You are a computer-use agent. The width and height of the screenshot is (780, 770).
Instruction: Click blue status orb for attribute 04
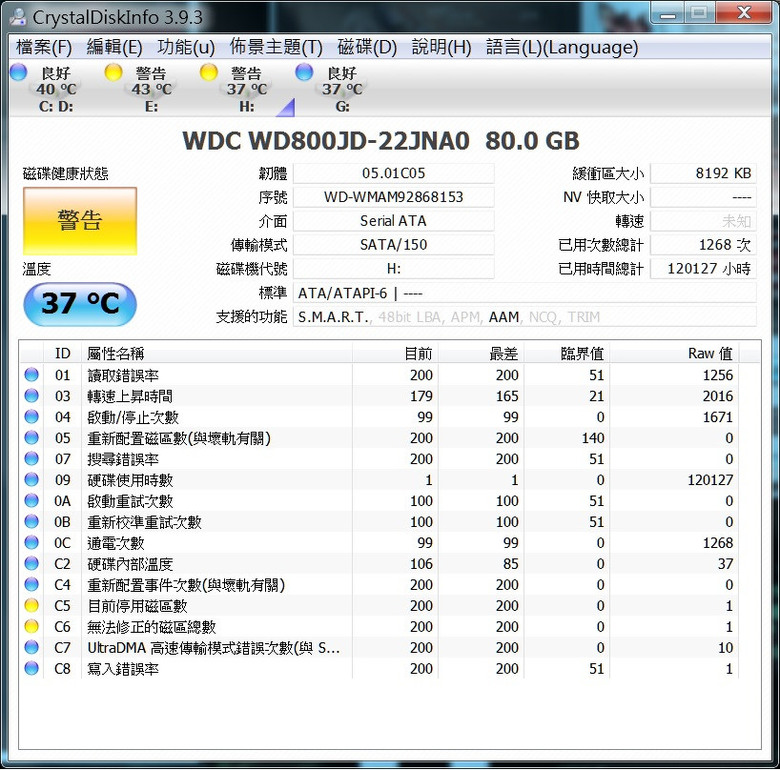pos(31,416)
